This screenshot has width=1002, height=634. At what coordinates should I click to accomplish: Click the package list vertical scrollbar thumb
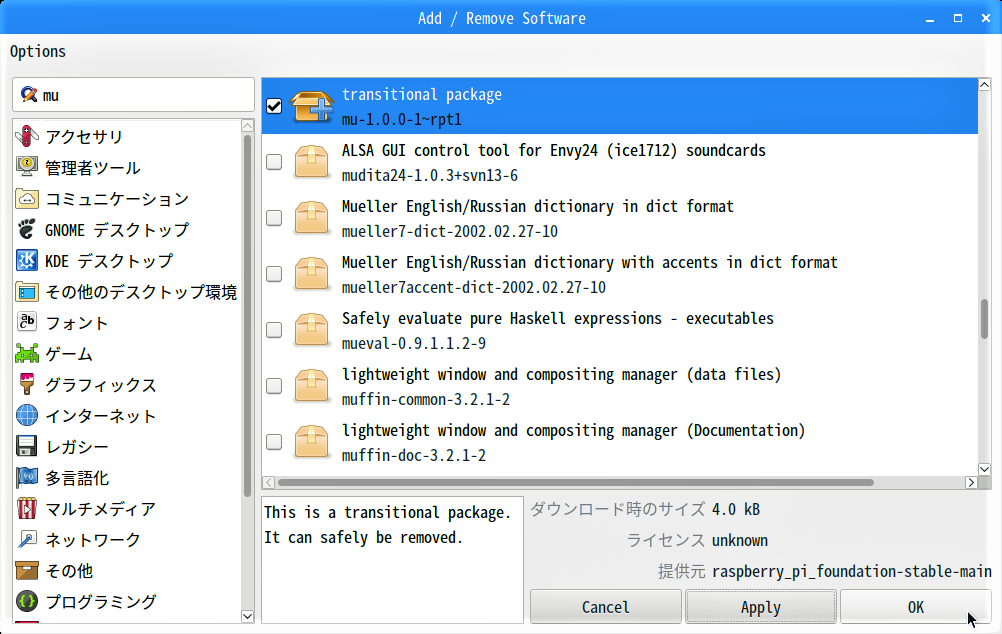pyautogui.click(x=985, y=318)
